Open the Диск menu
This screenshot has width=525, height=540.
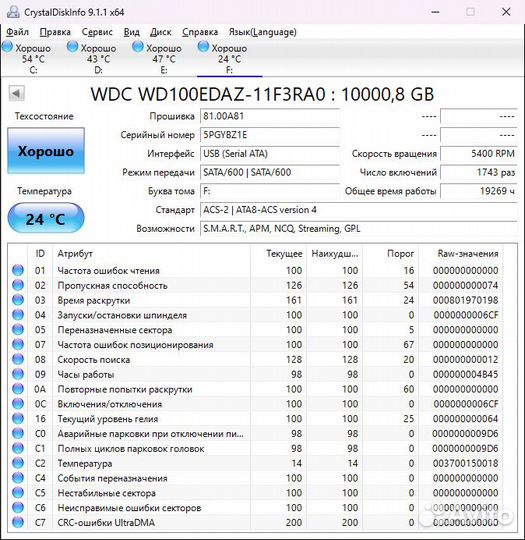161,32
